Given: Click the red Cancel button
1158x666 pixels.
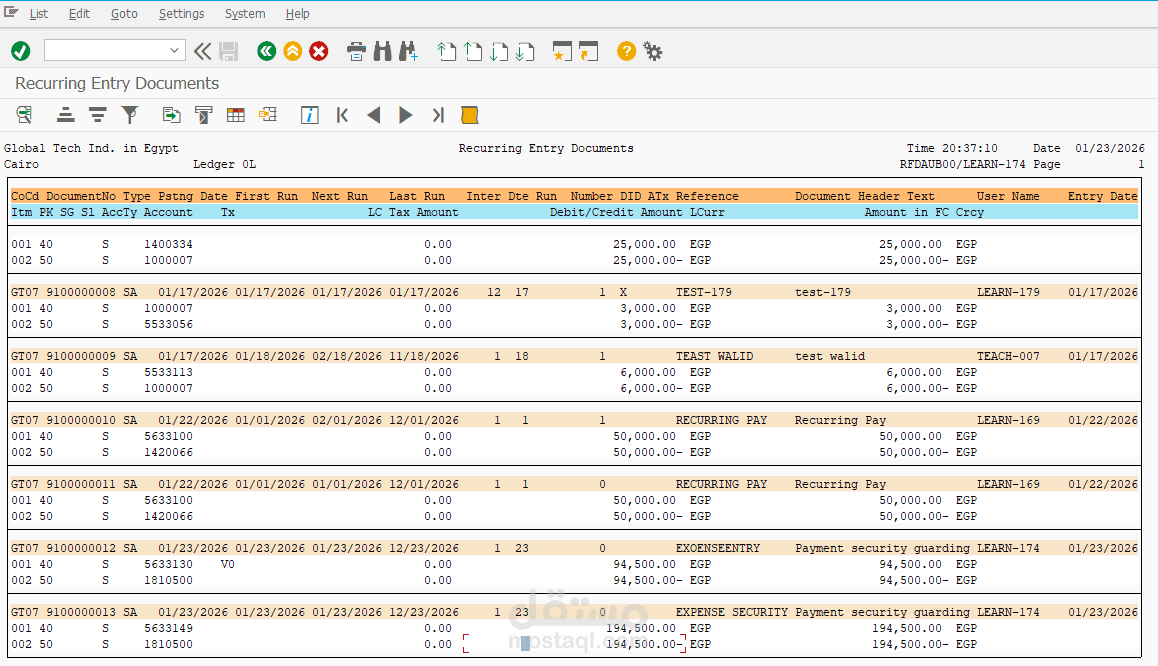Looking at the screenshot, I should [x=318, y=51].
